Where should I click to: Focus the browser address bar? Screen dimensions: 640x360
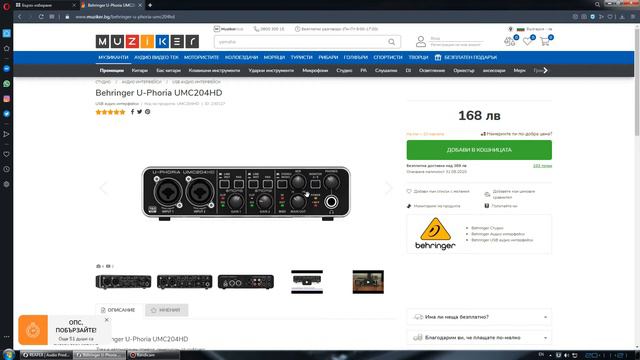[318, 17]
